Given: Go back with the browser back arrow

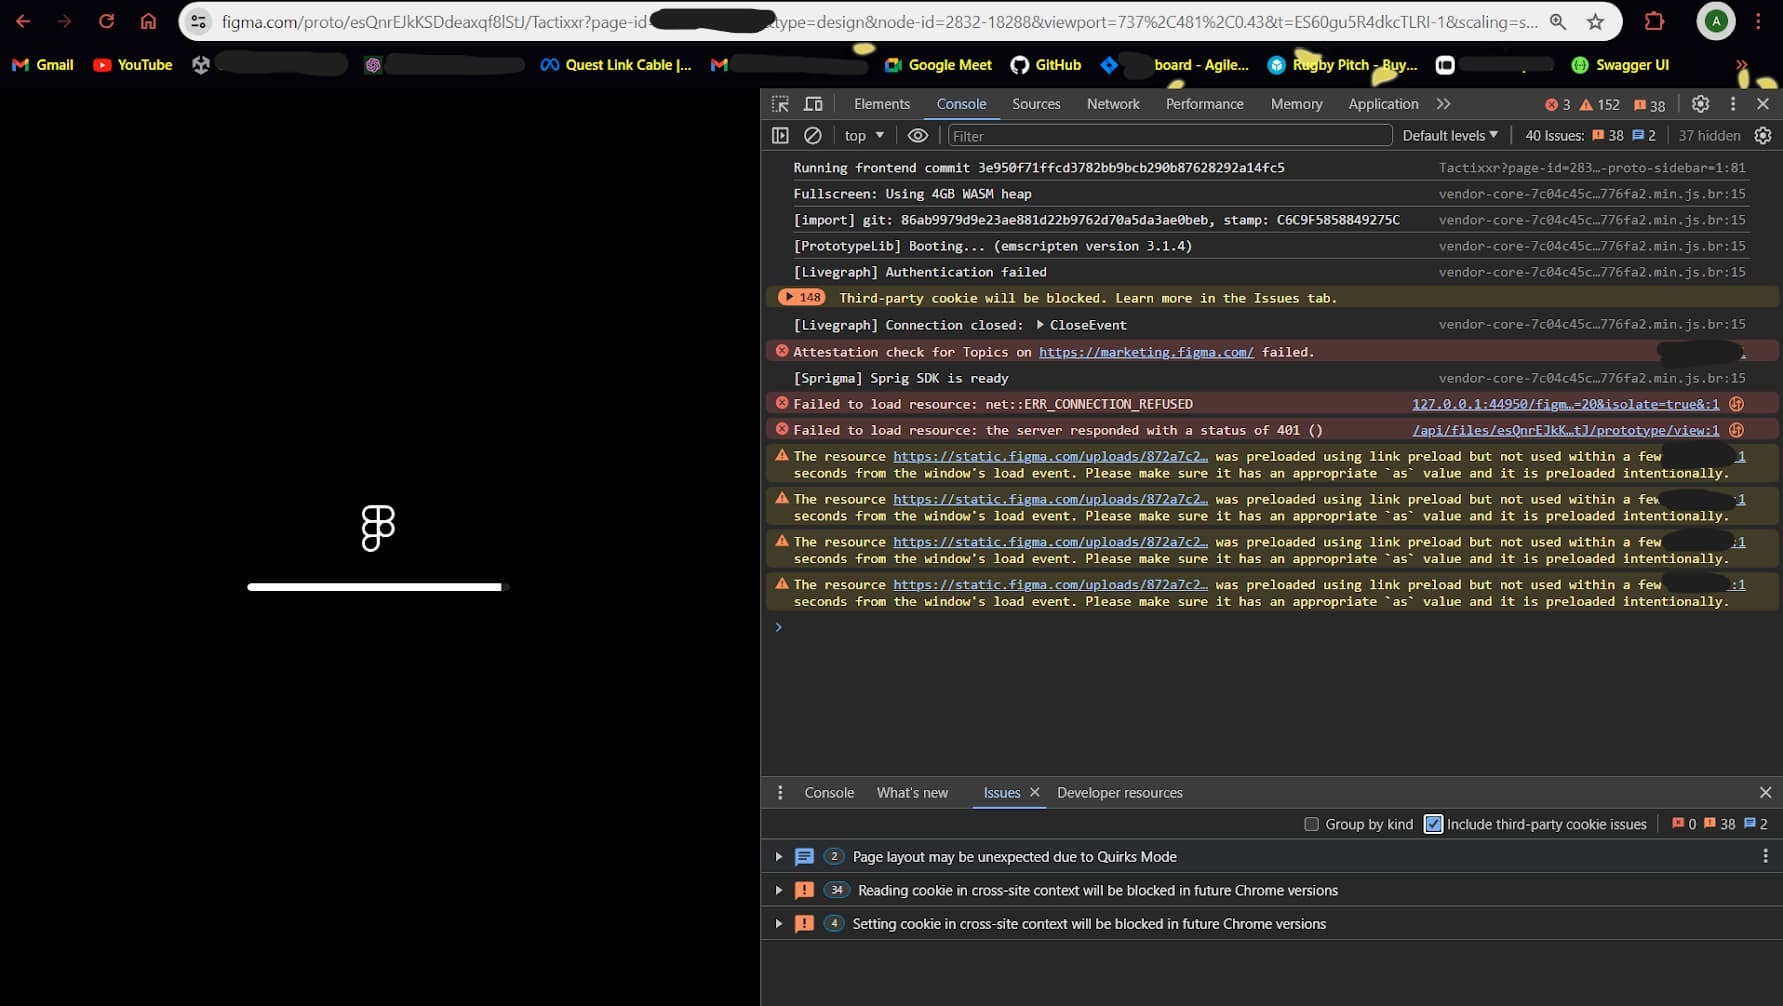Looking at the screenshot, I should click(x=23, y=21).
